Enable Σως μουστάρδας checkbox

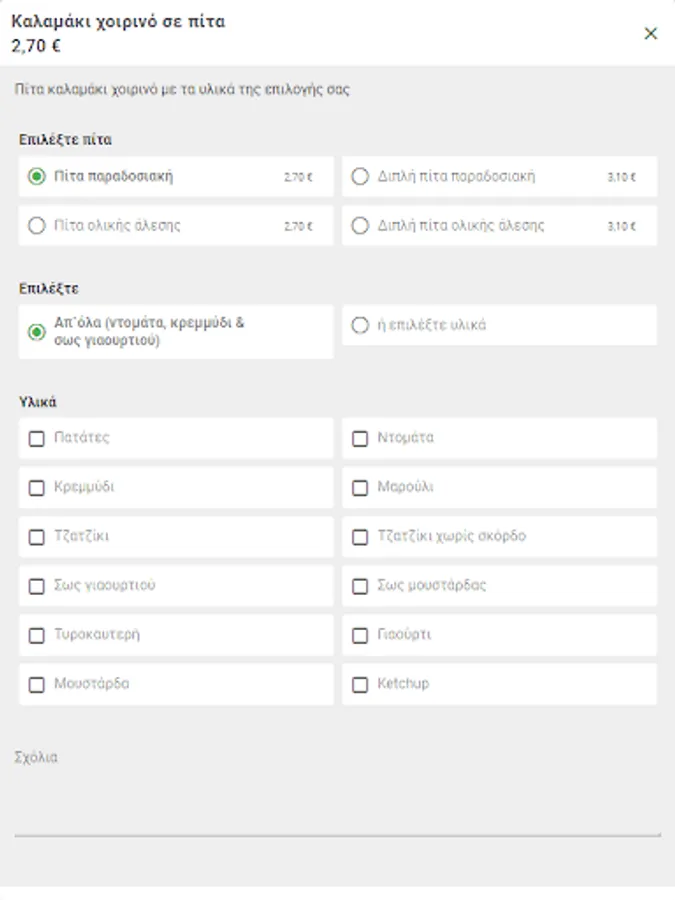pyautogui.click(x=360, y=586)
